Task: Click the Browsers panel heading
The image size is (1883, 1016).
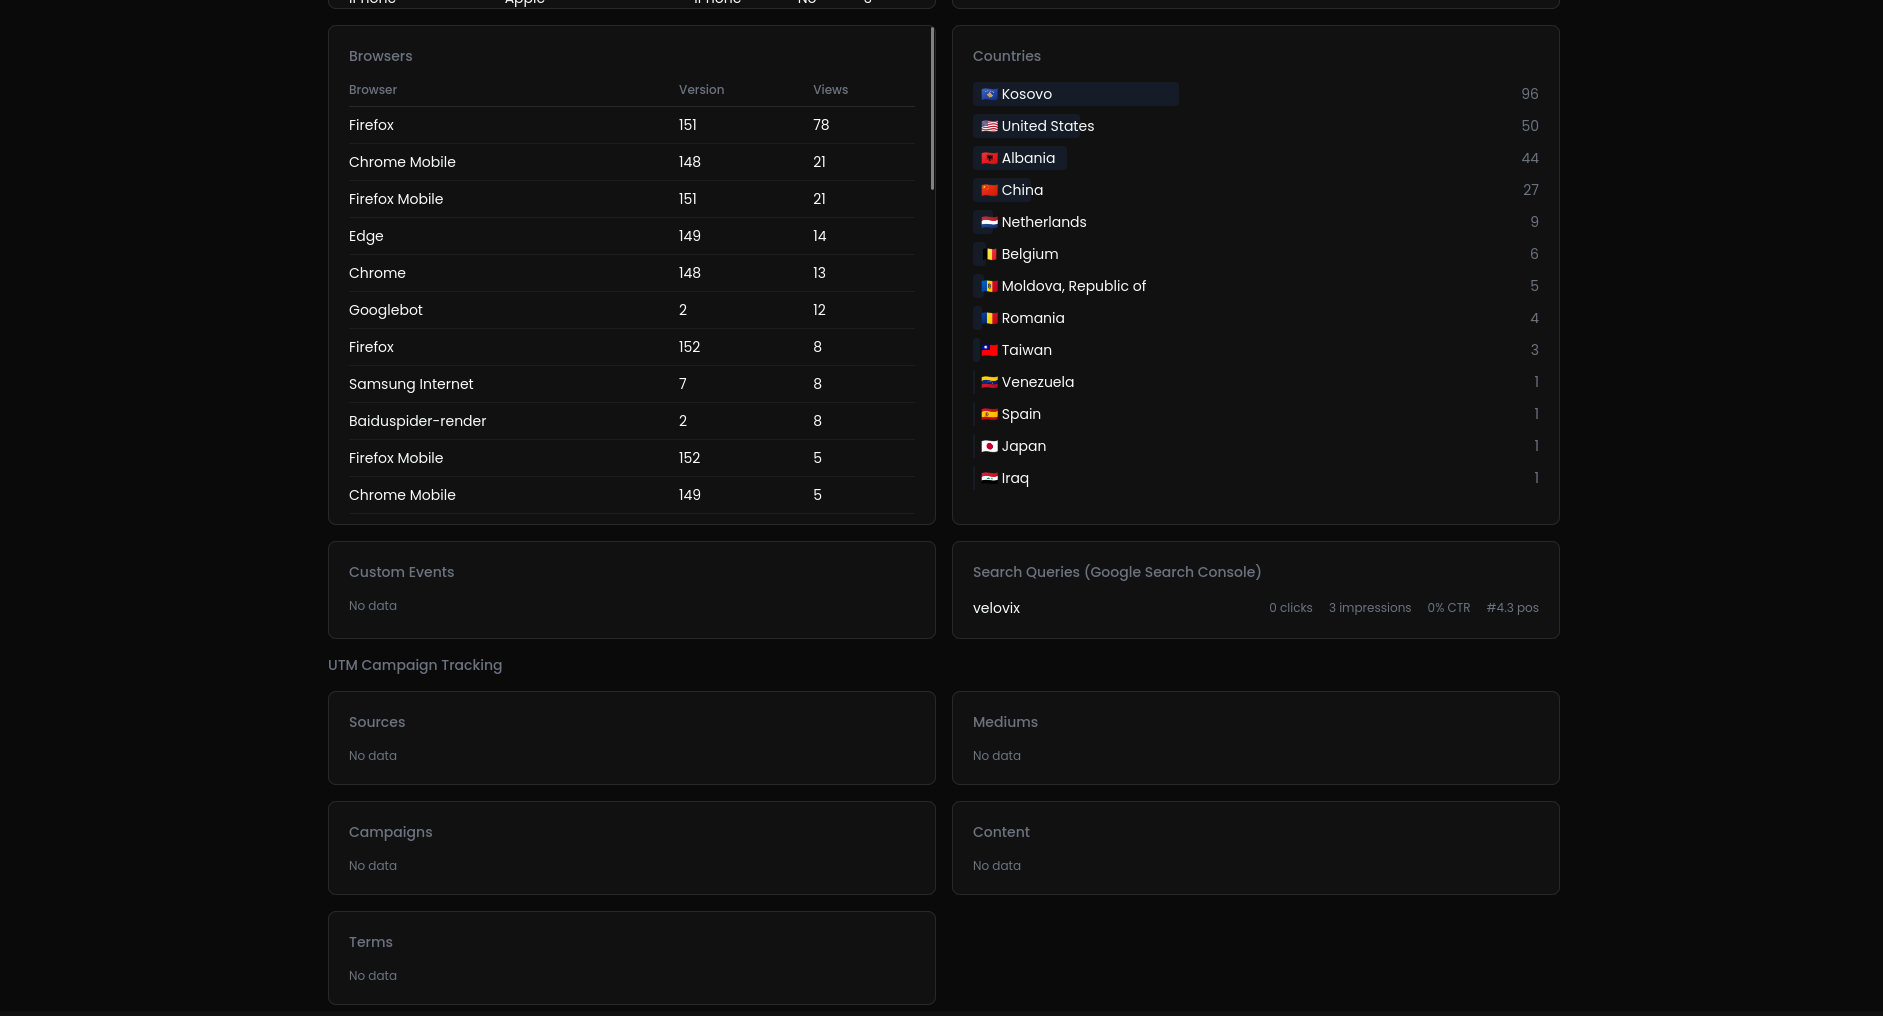Action: pyautogui.click(x=380, y=56)
